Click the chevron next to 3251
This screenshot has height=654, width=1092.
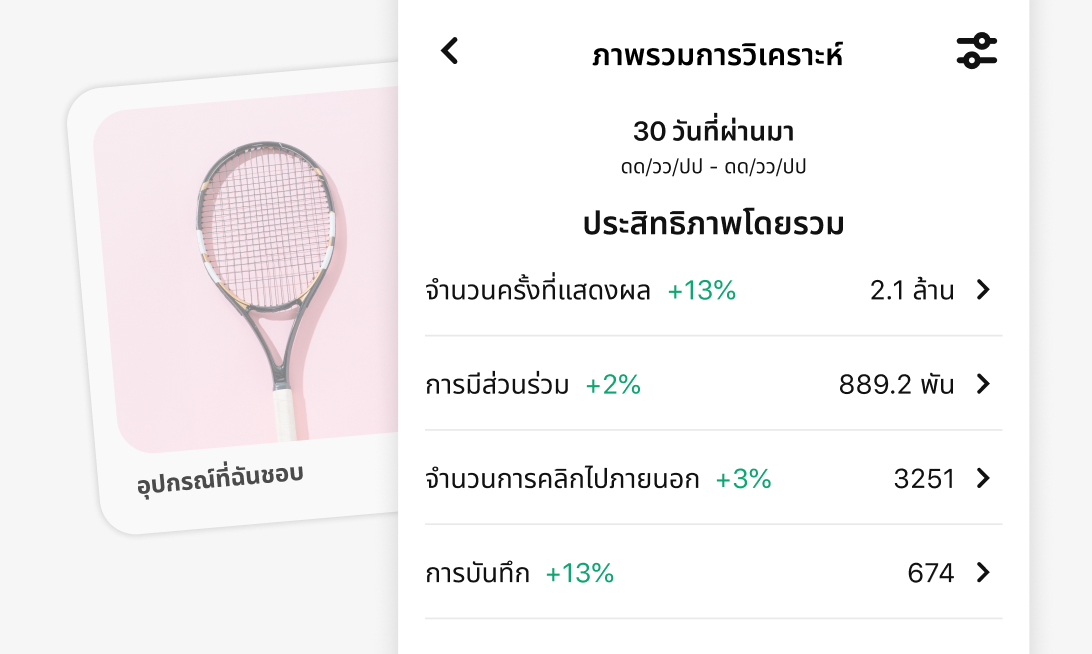(x=983, y=479)
